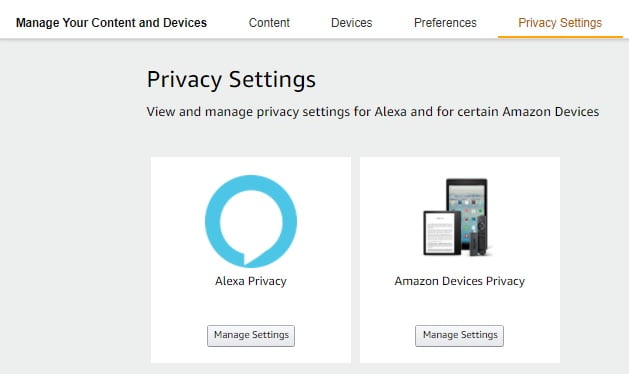Click the Alexa Privacy label
This screenshot has height=374, width=629.
pyautogui.click(x=251, y=281)
